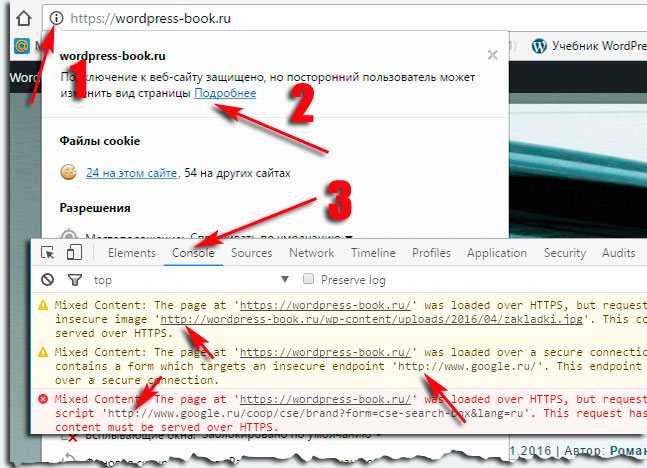Viewport: 647px width, 468px height.
Task: Switch to the Audits tab
Action: coord(619,253)
